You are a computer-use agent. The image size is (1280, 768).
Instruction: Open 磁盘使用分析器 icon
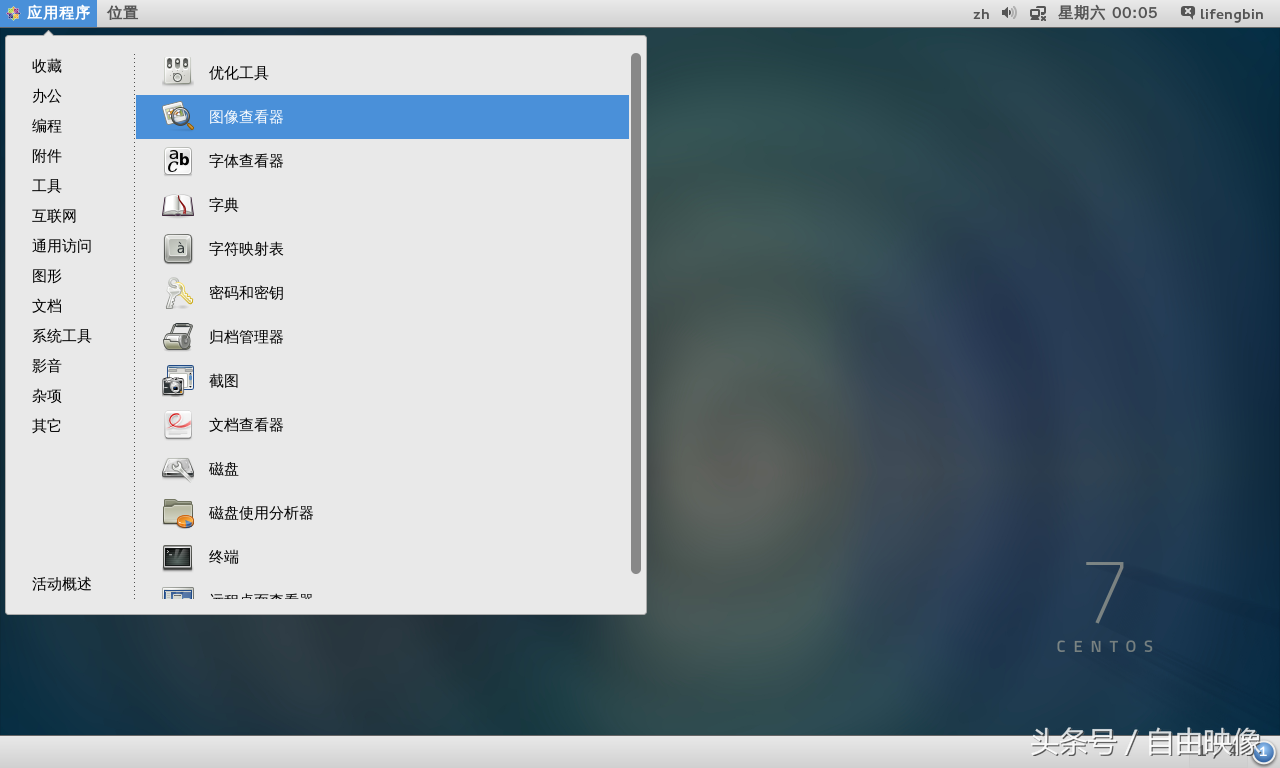click(x=178, y=513)
